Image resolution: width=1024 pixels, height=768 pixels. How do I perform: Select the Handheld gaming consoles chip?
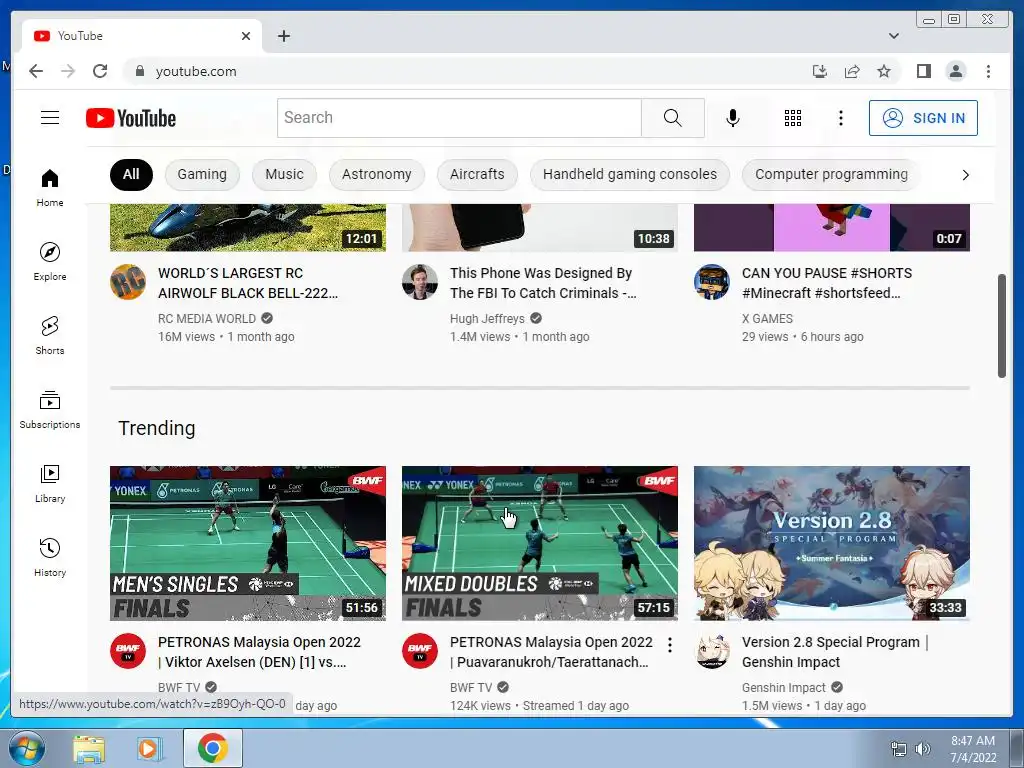pos(630,174)
